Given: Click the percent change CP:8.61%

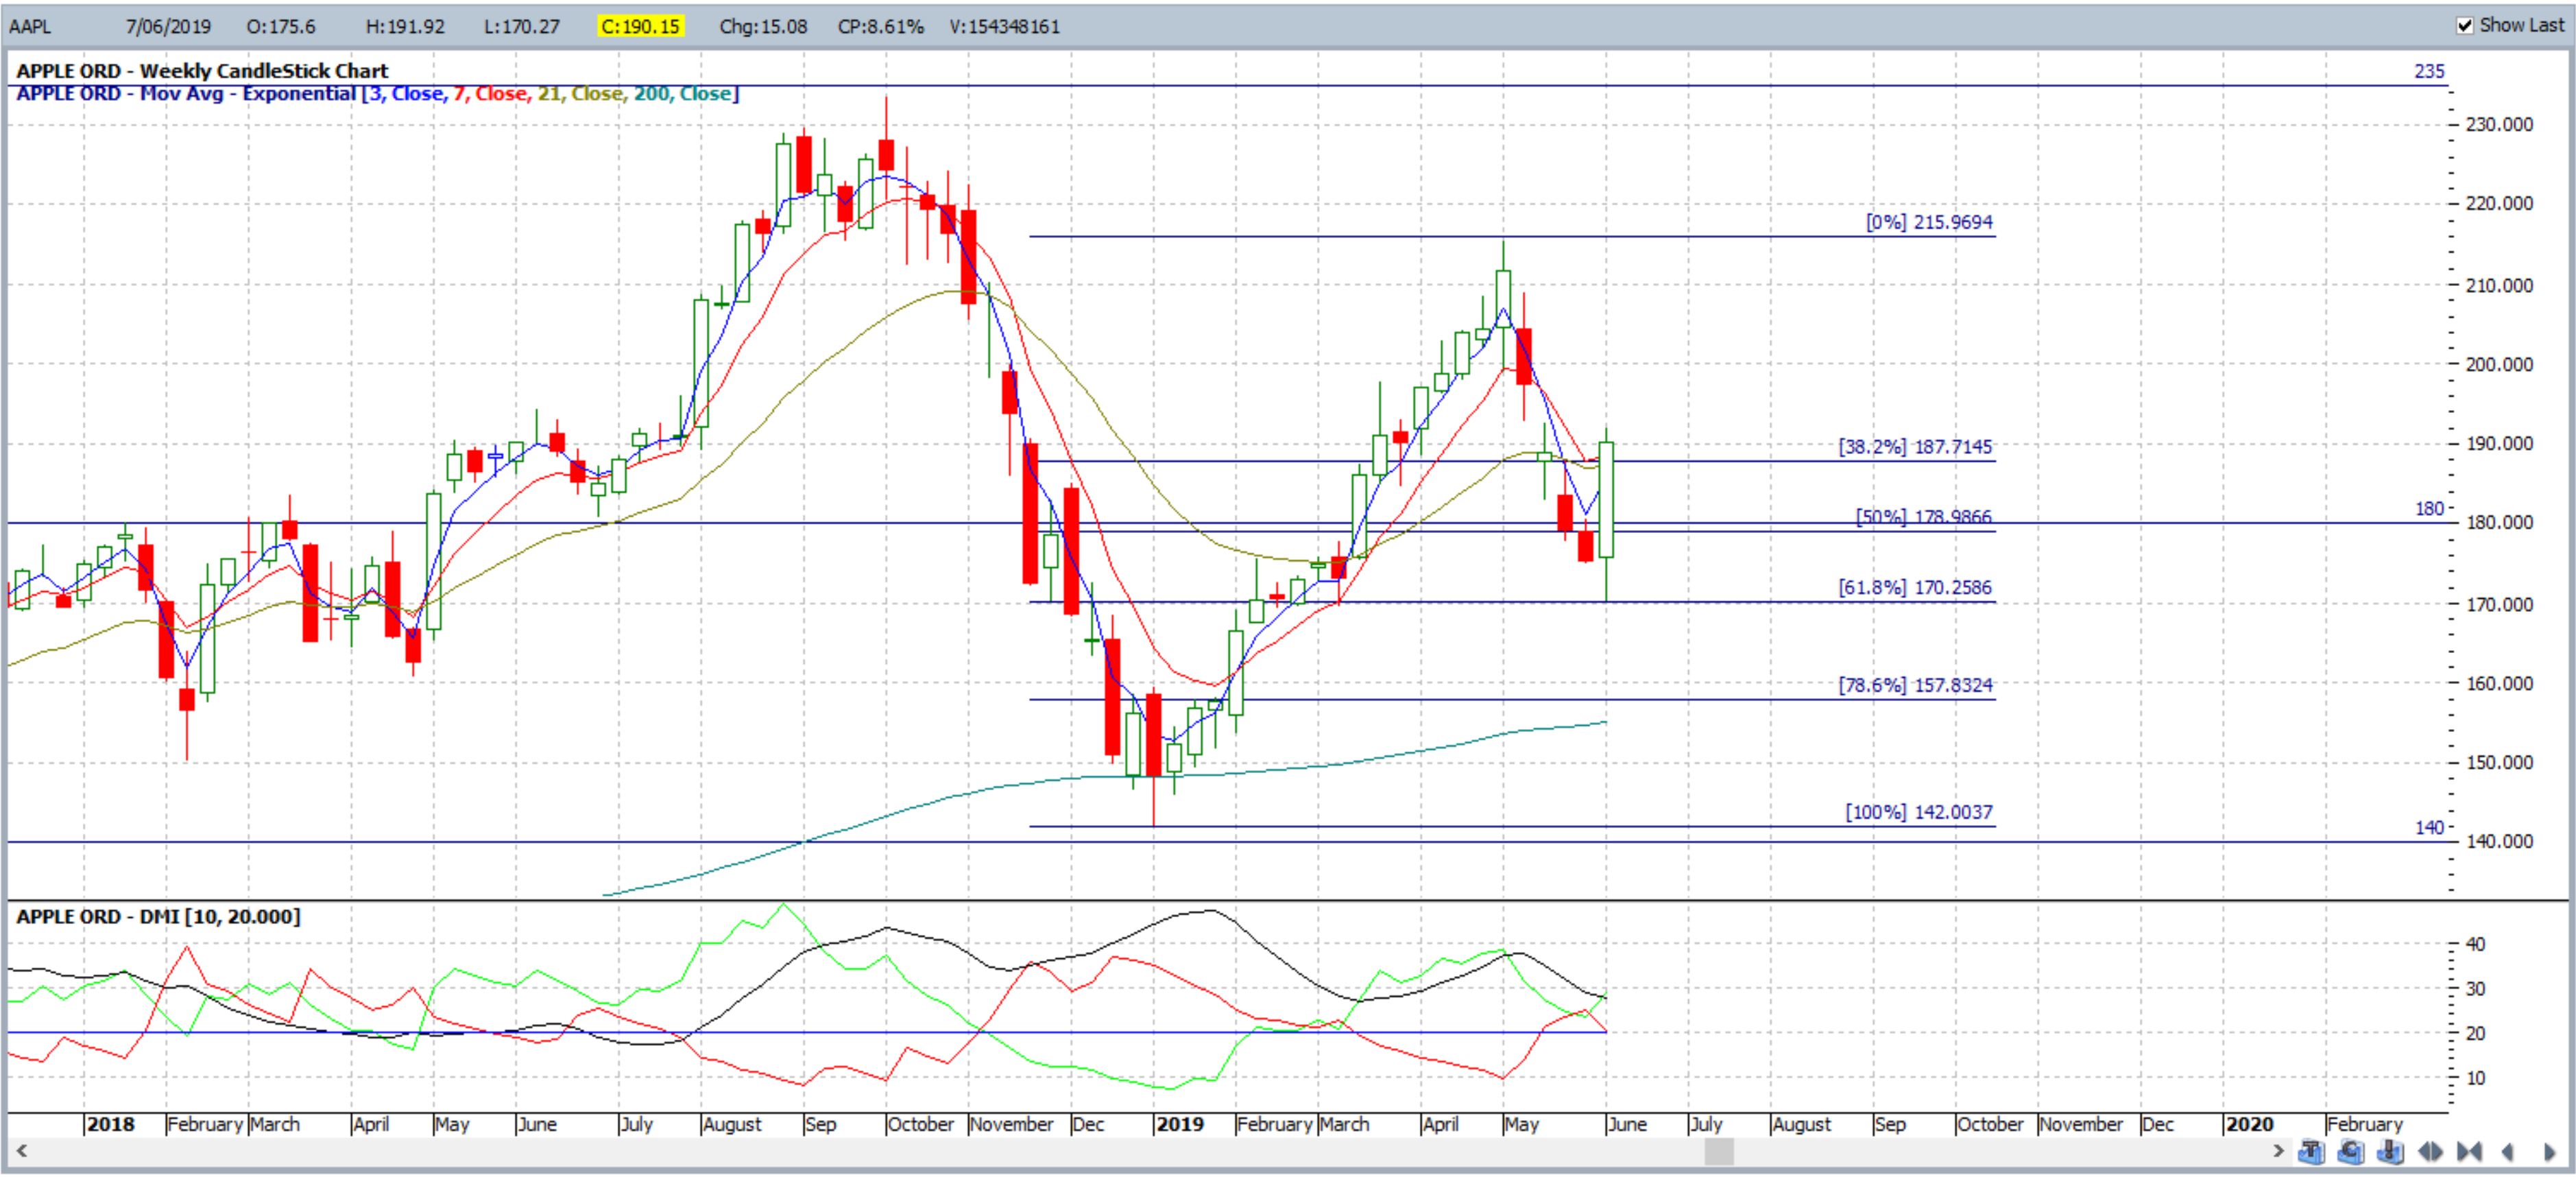Looking at the screenshot, I should (x=881, y=26).
